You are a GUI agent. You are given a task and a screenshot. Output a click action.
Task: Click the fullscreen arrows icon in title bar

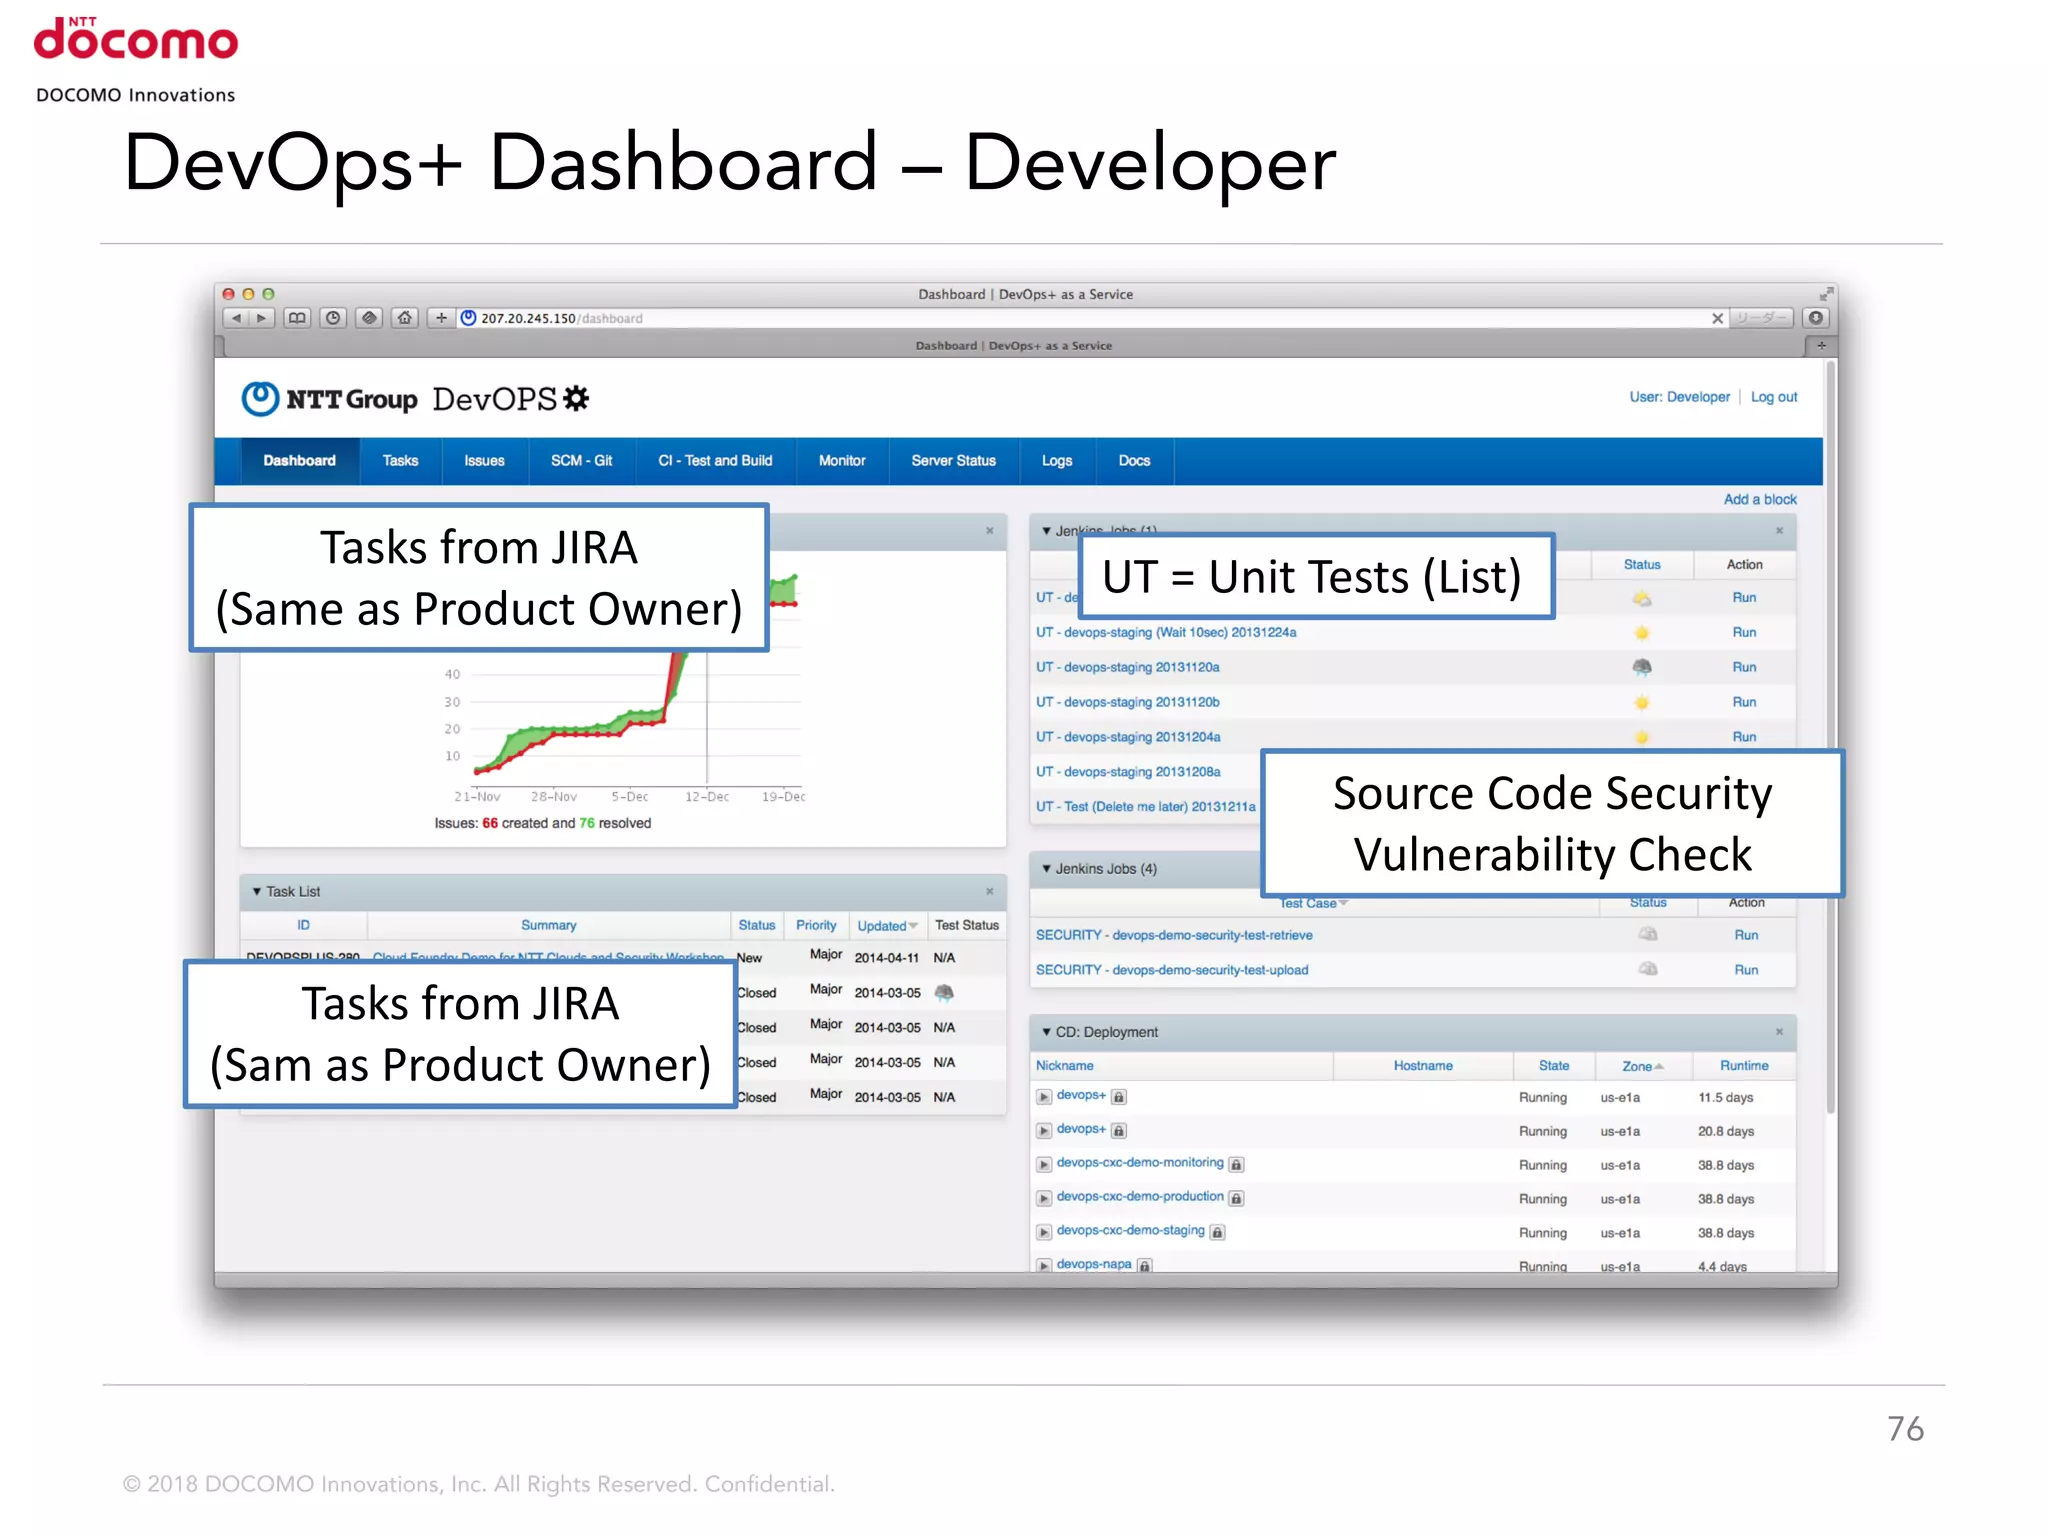click(1825, 294)
